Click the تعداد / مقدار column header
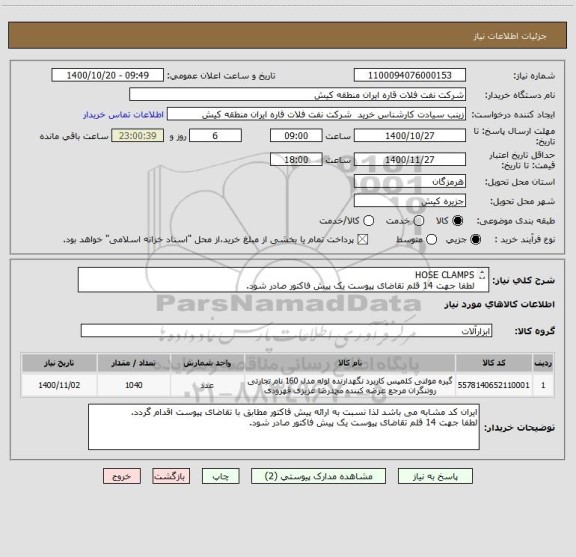This screenshot has height=557, width=576. click(x=134, y=363)
